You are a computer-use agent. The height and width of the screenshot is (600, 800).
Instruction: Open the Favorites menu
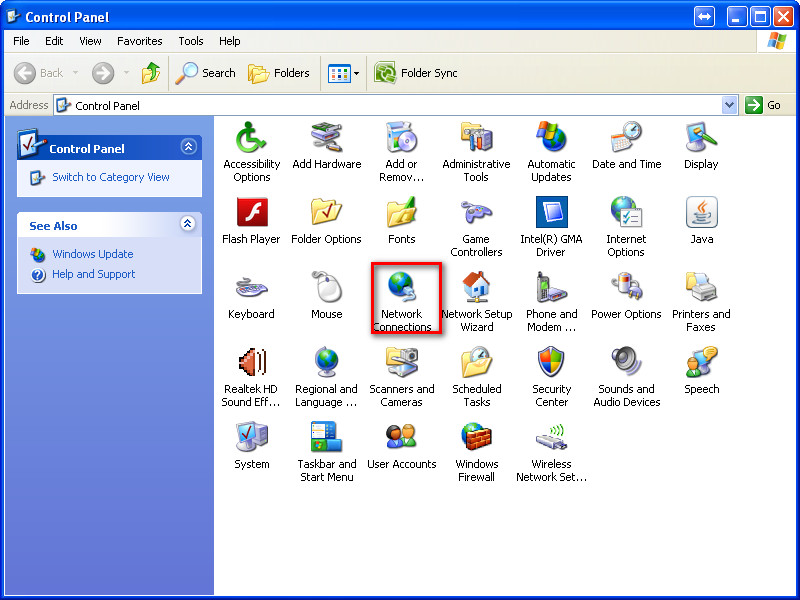click(x=139, y=41)
